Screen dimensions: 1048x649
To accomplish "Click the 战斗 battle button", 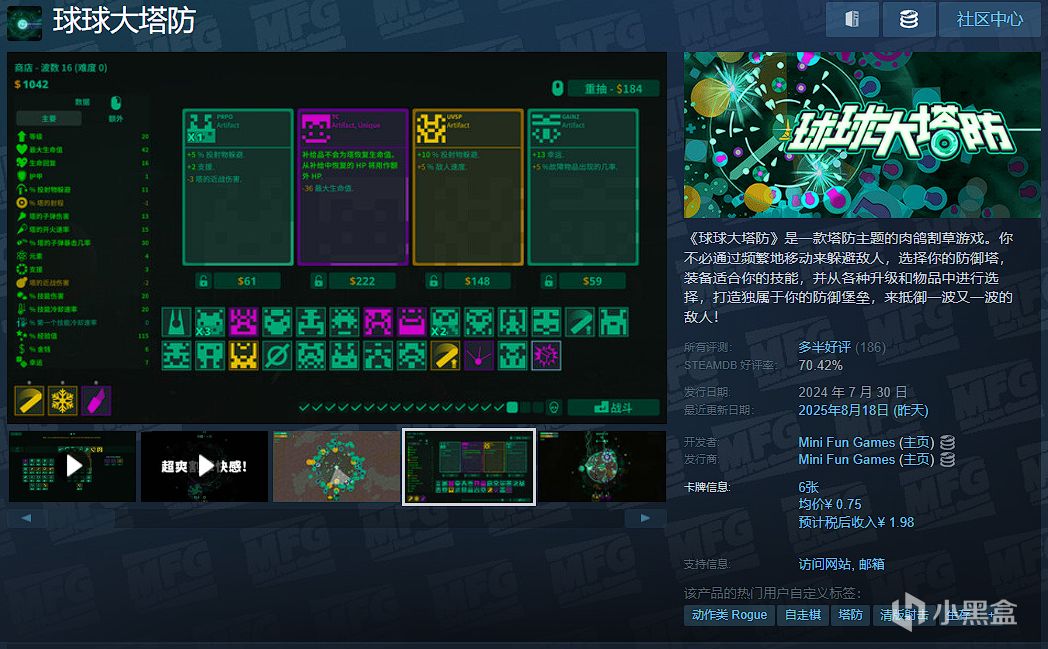I will (x=614, y=407).
